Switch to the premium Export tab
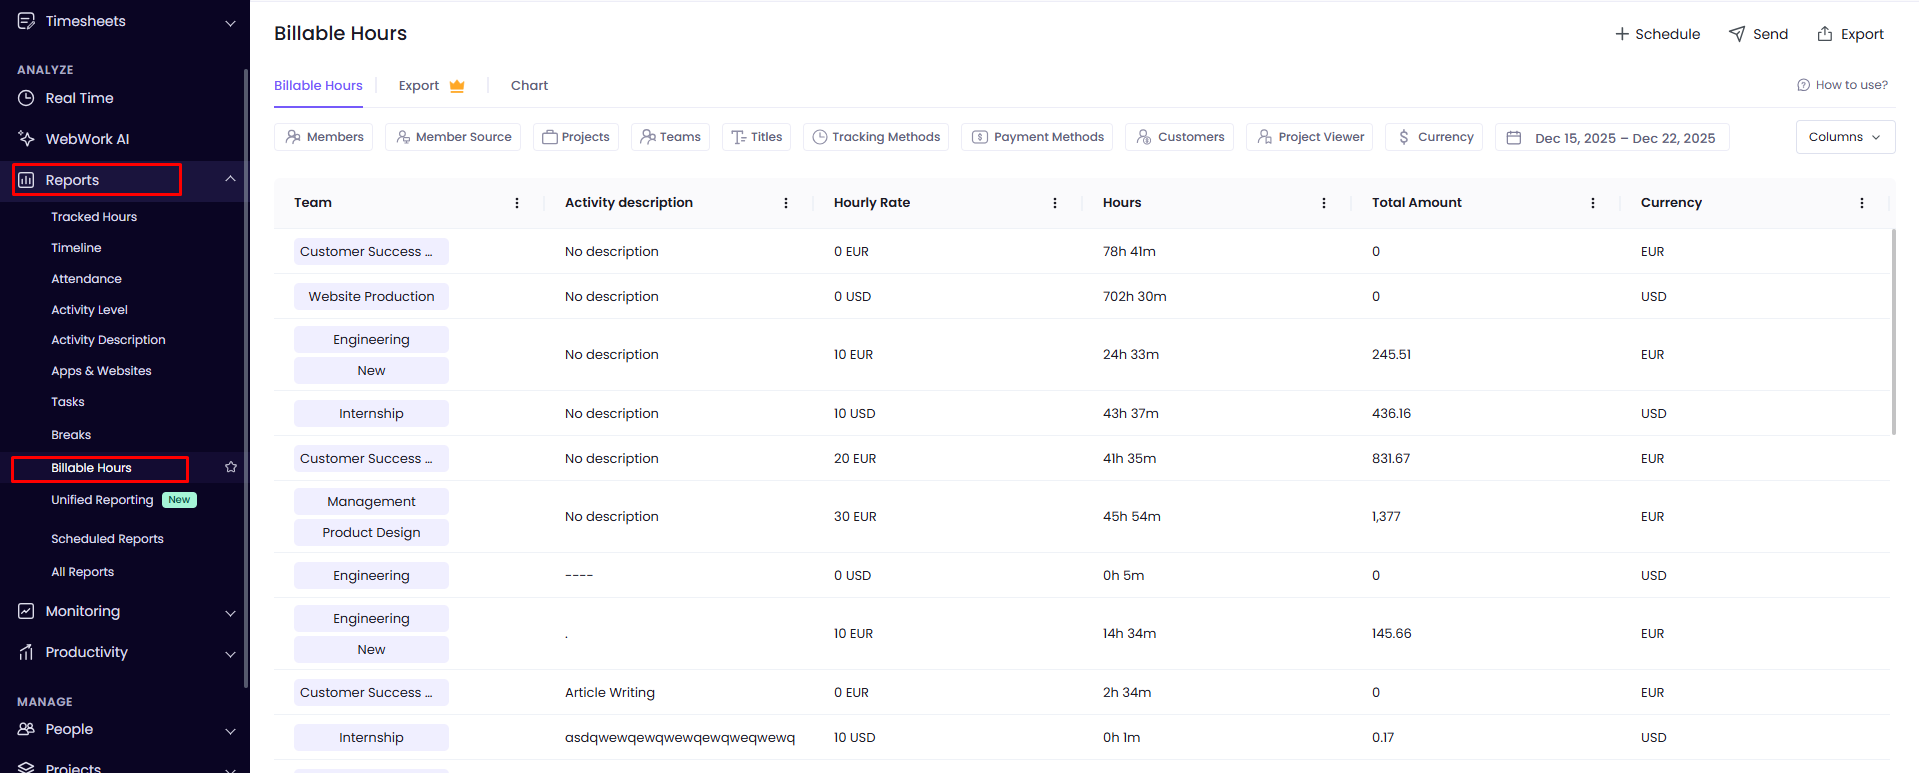Image resolution: width=1919 pixels, height=773 pixels. click(x=431, y=86)
